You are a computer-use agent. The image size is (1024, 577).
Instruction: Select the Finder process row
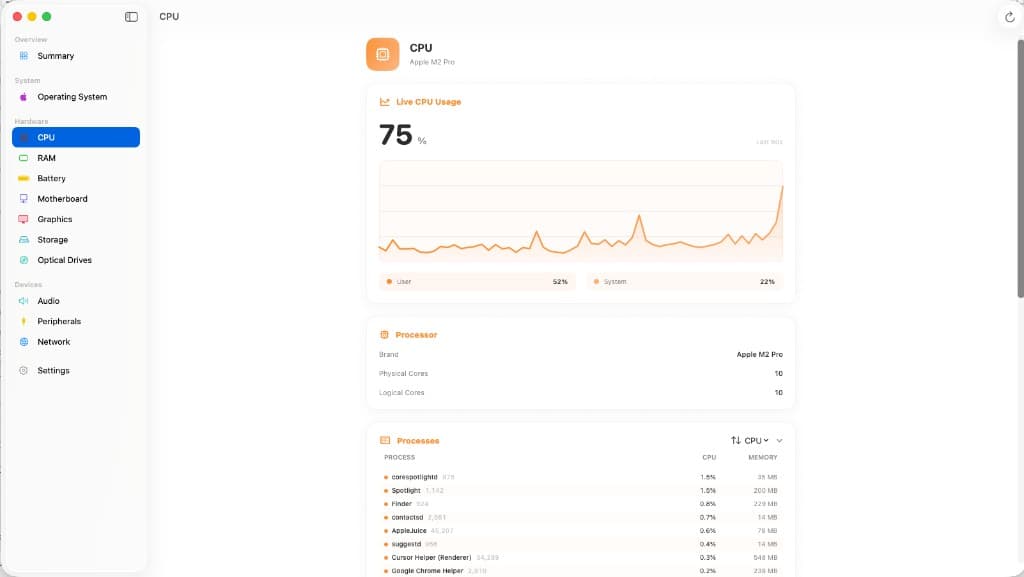tap(581, 504)
